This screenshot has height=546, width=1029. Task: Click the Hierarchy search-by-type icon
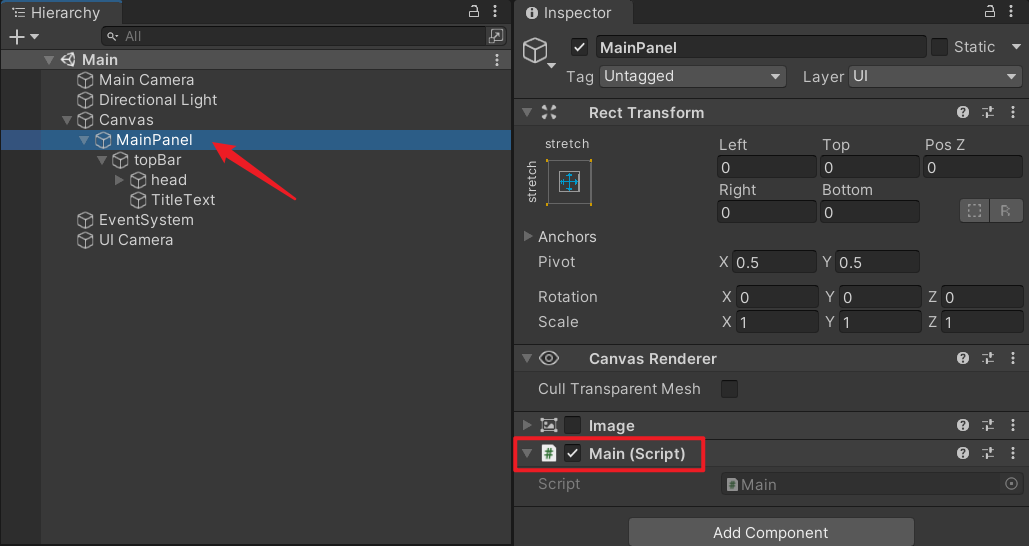[x=496, y=36]
